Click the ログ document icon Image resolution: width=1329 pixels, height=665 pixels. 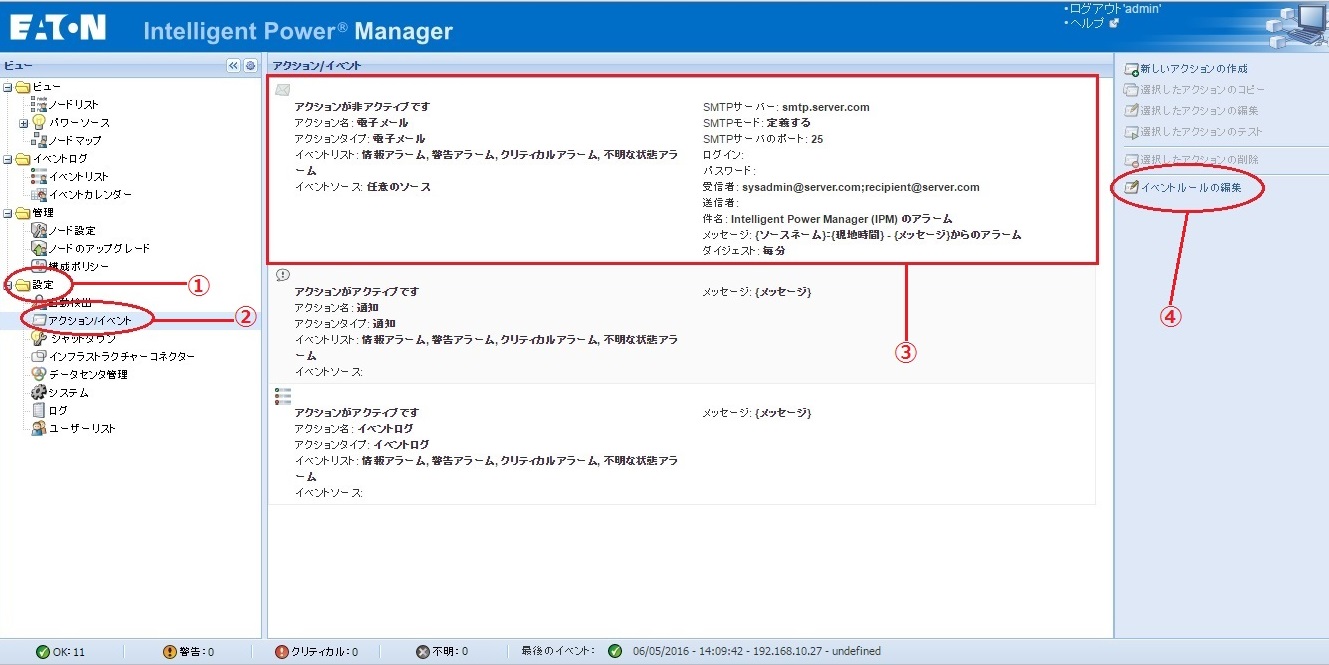(39, 410)
